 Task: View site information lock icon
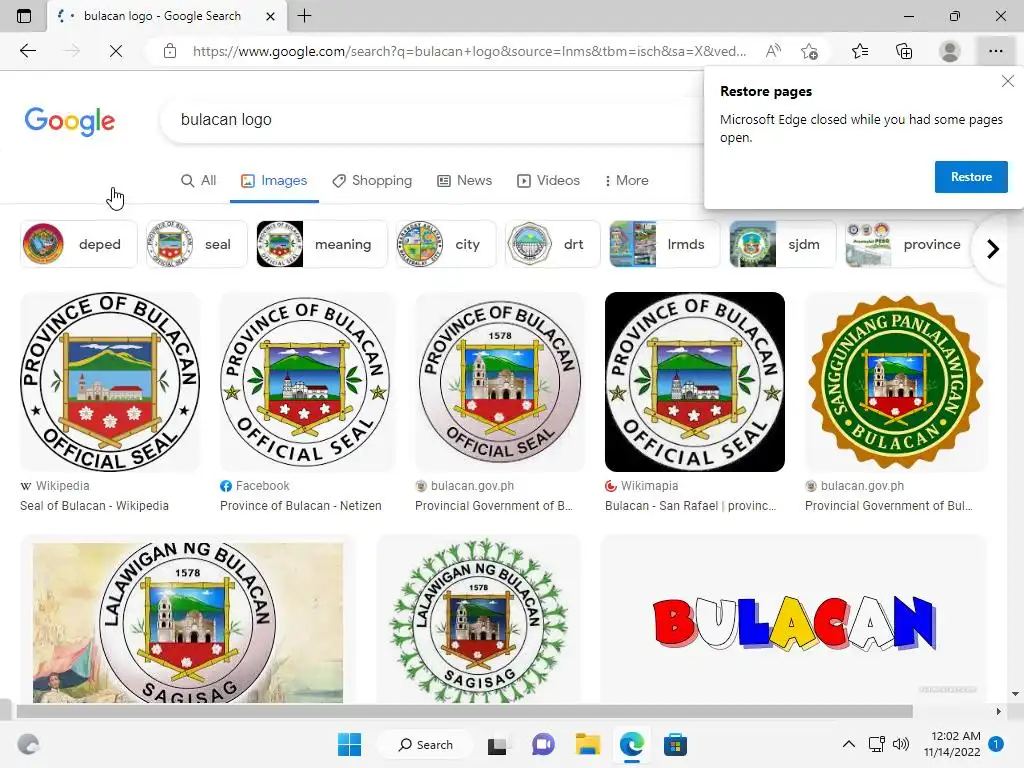[x=170, y=51]
